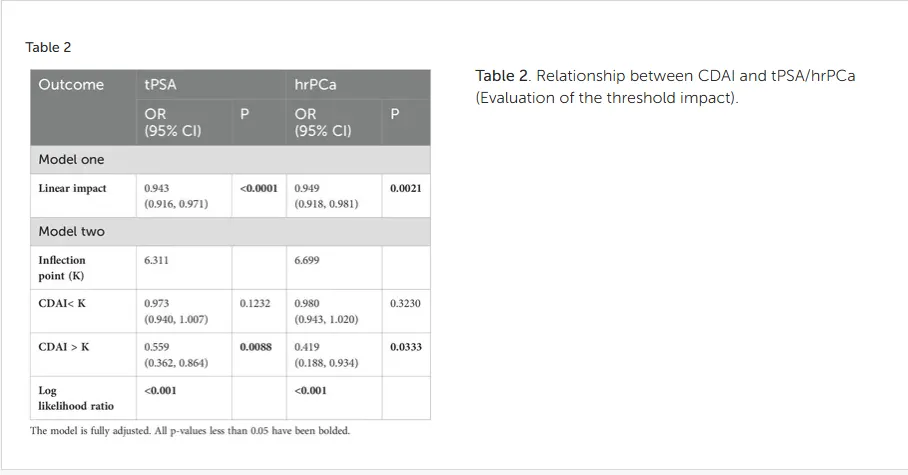Viewport: 908px width, 475px height.
Task: Click the tPSA column header
Action: (160, 85)
